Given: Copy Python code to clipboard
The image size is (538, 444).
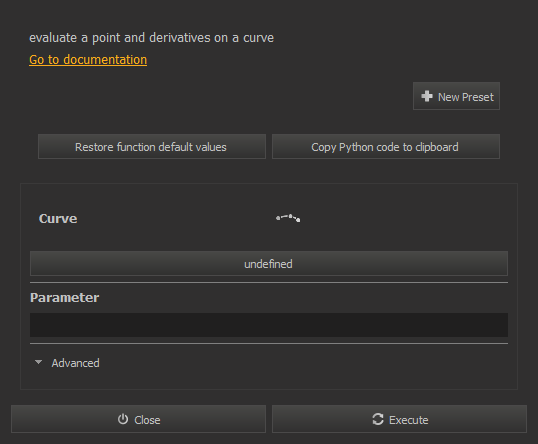Looking at the screenshot, I should coord(386,147).
